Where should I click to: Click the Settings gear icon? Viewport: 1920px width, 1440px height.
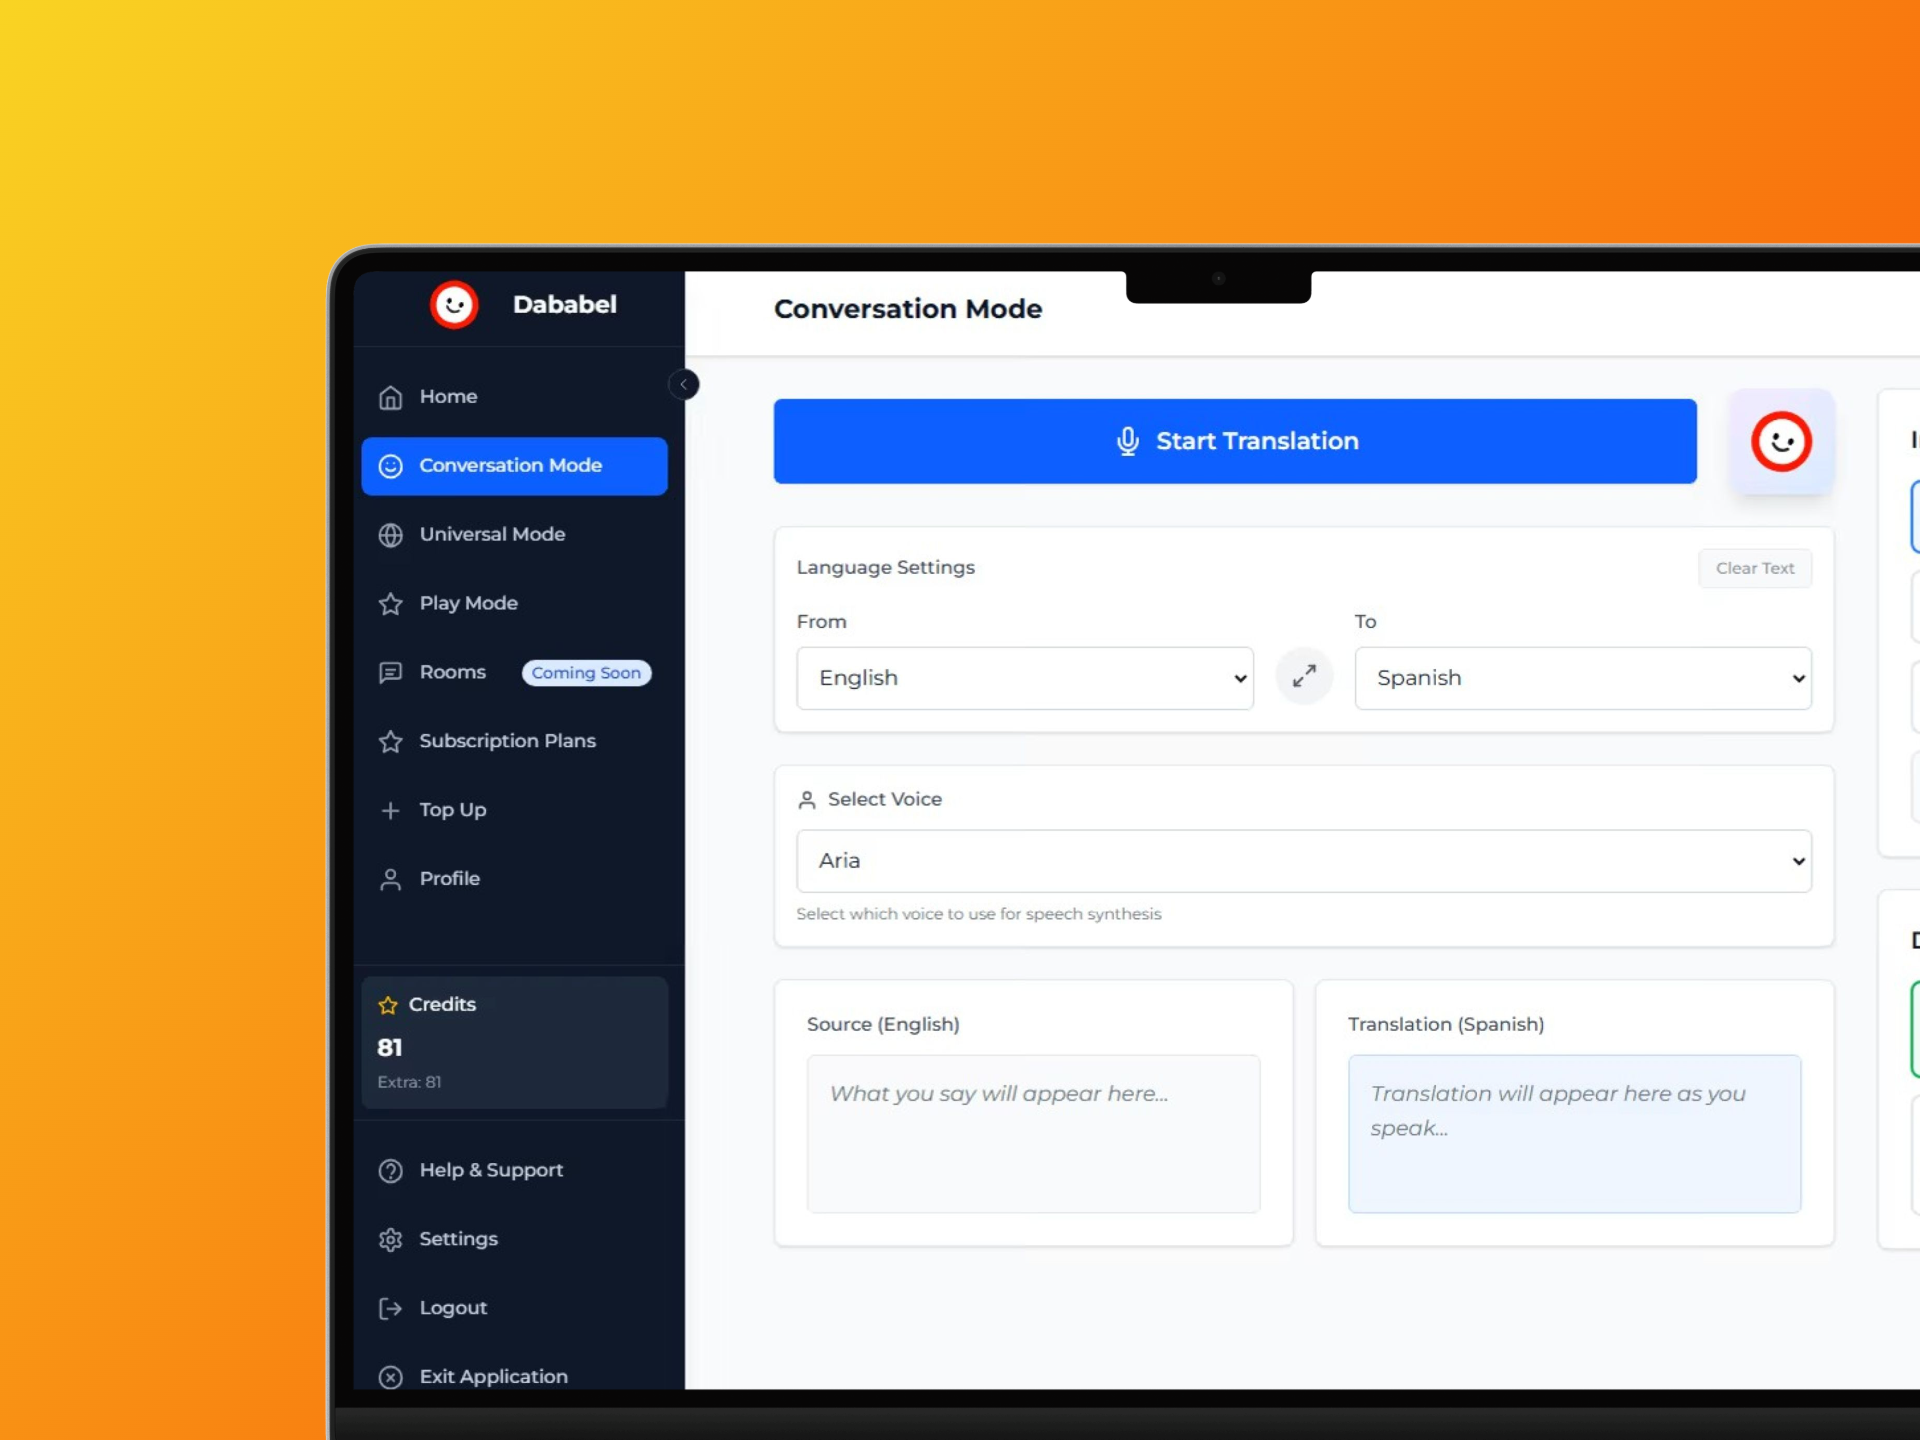tap(390, 1240)
